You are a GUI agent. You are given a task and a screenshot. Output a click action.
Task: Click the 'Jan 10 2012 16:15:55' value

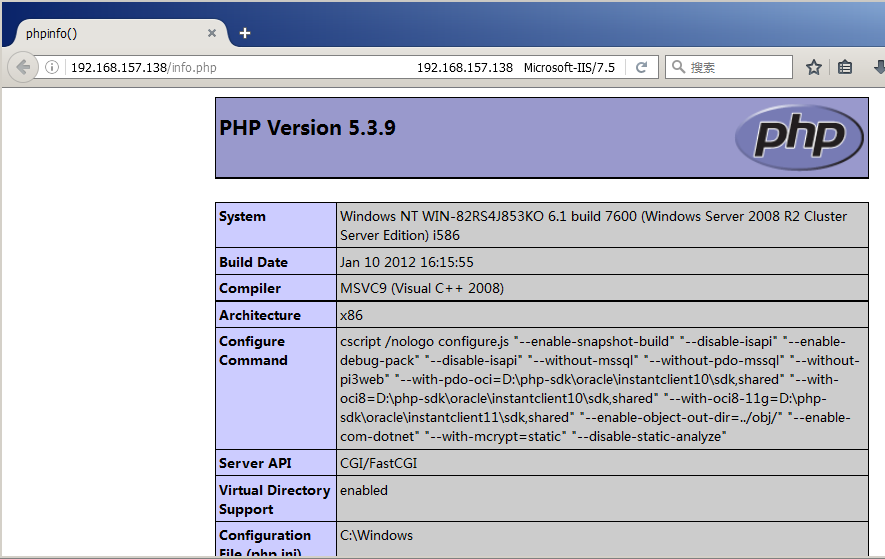[406, 262]
